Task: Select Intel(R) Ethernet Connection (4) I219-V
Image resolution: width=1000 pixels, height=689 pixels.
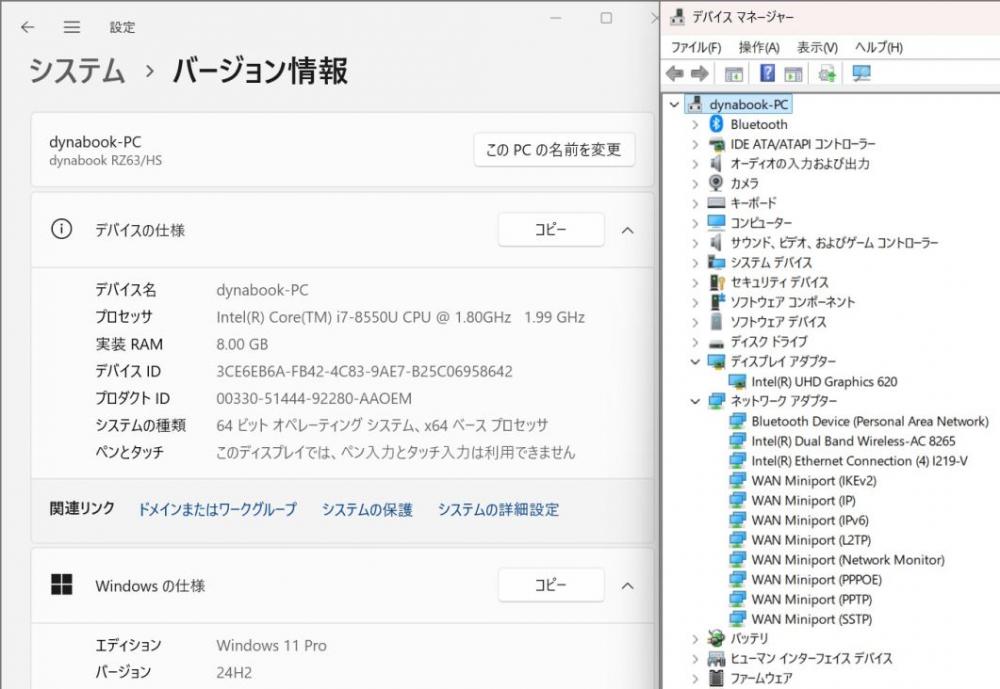Action: click(x=859, y=461)
